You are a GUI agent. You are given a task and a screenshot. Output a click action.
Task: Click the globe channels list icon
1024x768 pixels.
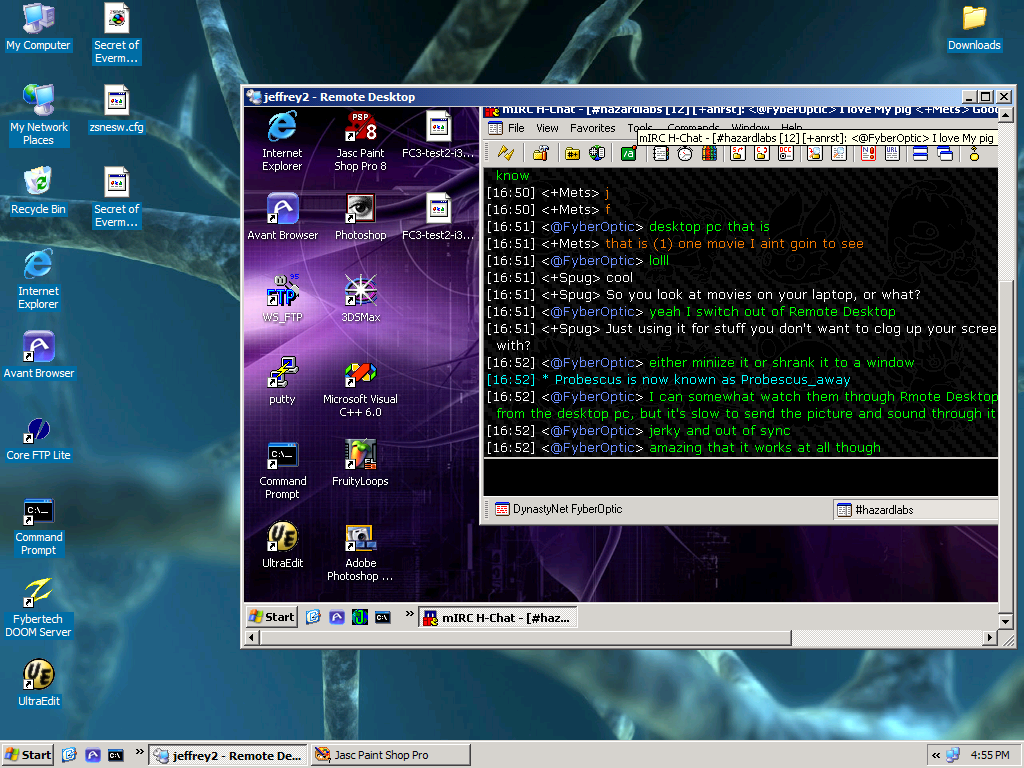597,153
